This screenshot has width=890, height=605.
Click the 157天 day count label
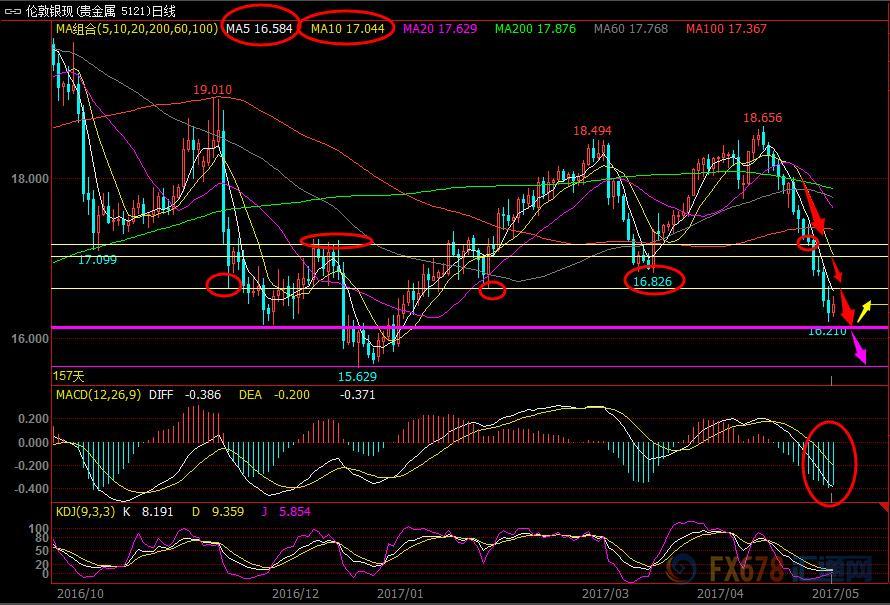point(70,376)
